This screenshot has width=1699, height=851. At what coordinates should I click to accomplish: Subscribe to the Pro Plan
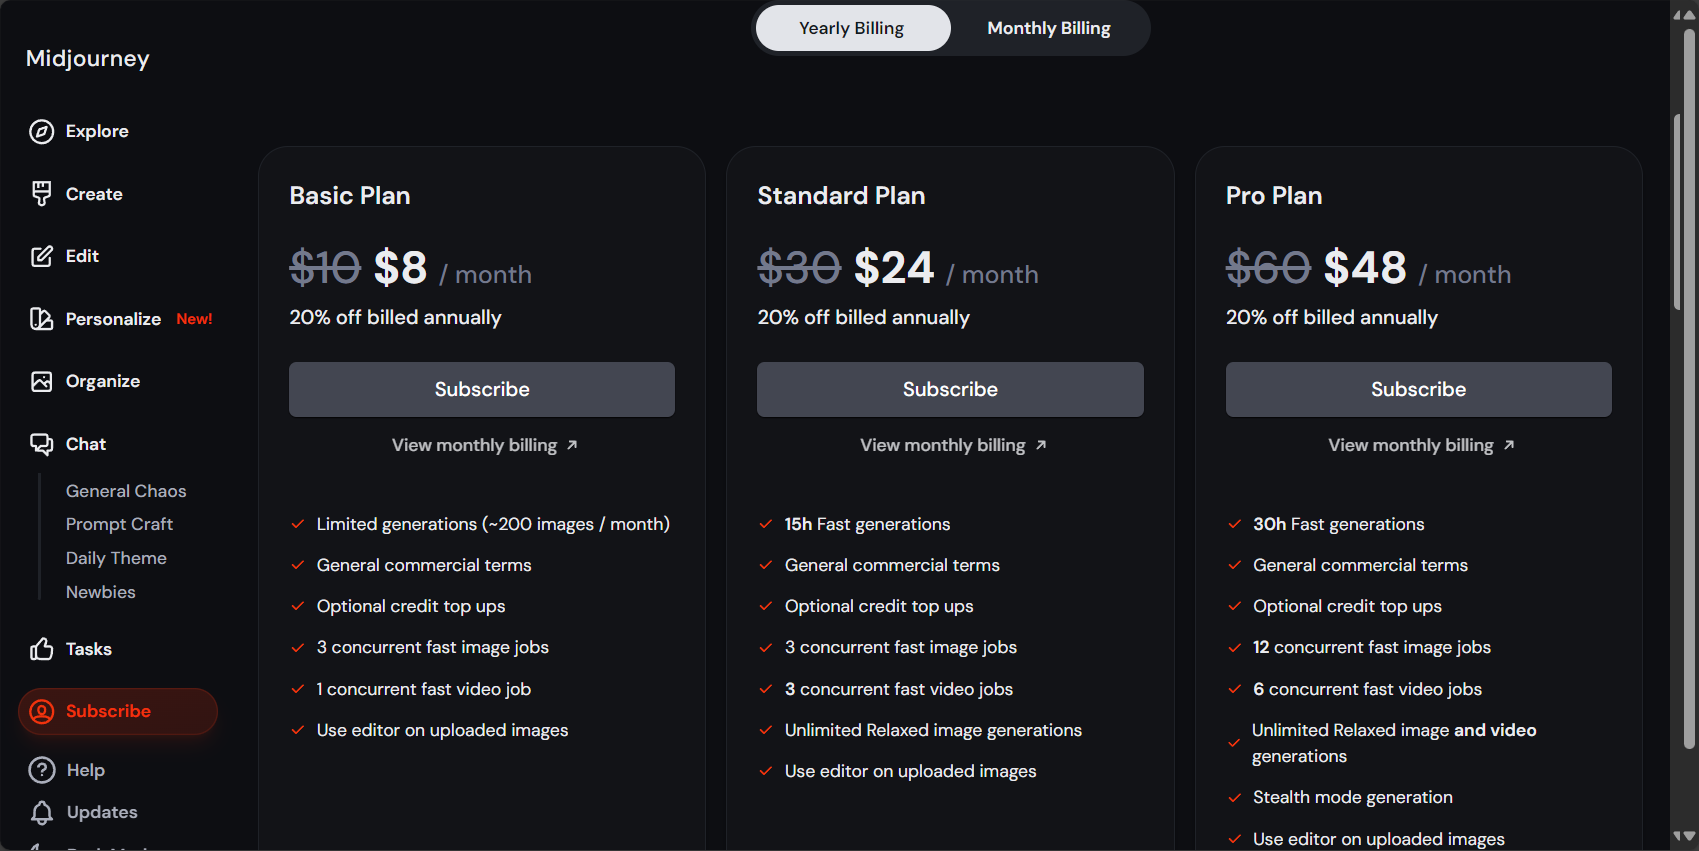pyautogui.click(x=1418, y=389)
